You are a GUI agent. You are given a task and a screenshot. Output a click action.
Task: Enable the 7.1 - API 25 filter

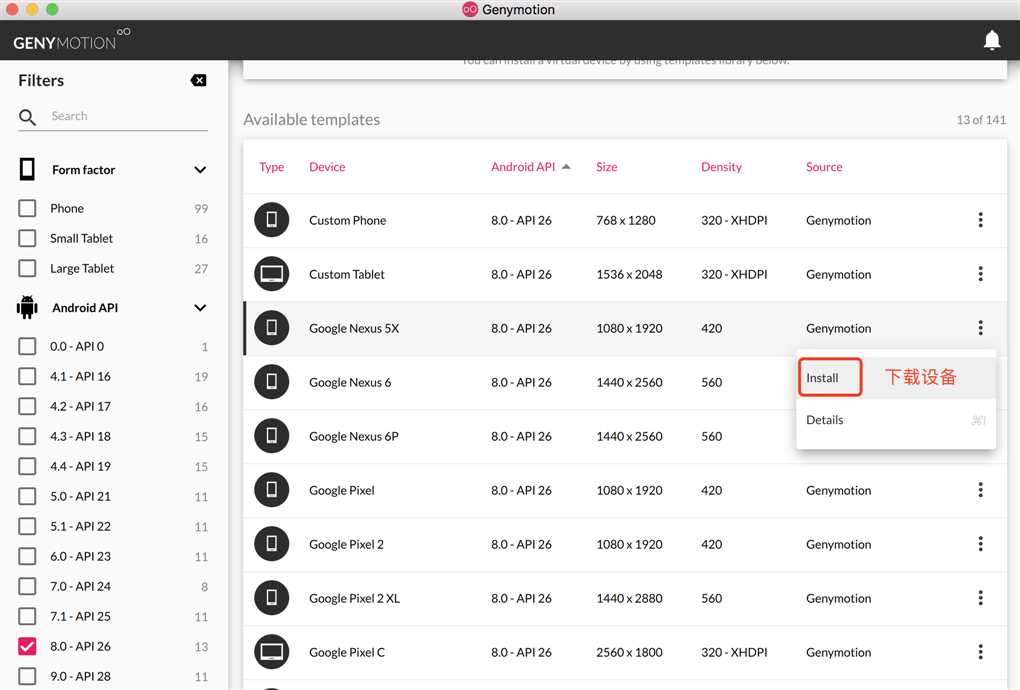pyautogui.click(x=27, y=616)
